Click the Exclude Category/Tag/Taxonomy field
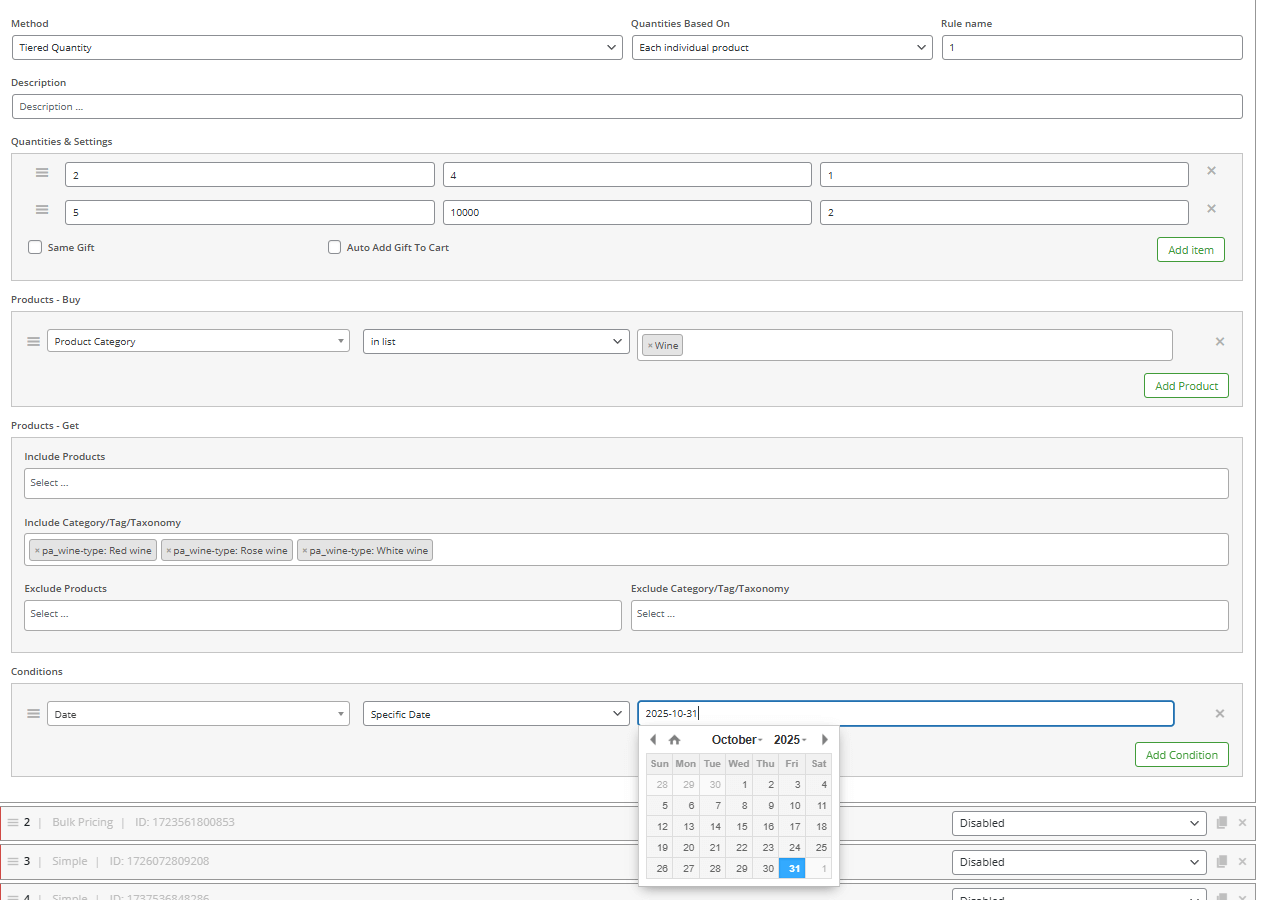Screen dimensions: 1267x900 (x=930, y=615)
